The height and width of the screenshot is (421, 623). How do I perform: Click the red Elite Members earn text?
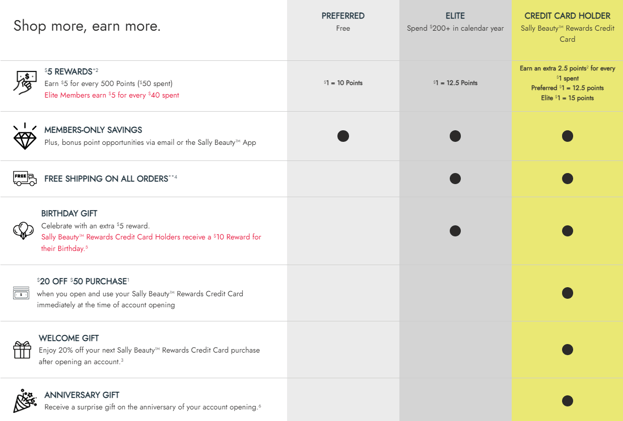(x=112, y=95)
